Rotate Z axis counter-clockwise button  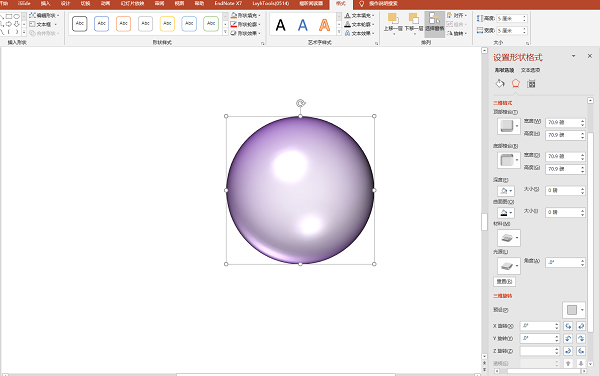[581, 351]
